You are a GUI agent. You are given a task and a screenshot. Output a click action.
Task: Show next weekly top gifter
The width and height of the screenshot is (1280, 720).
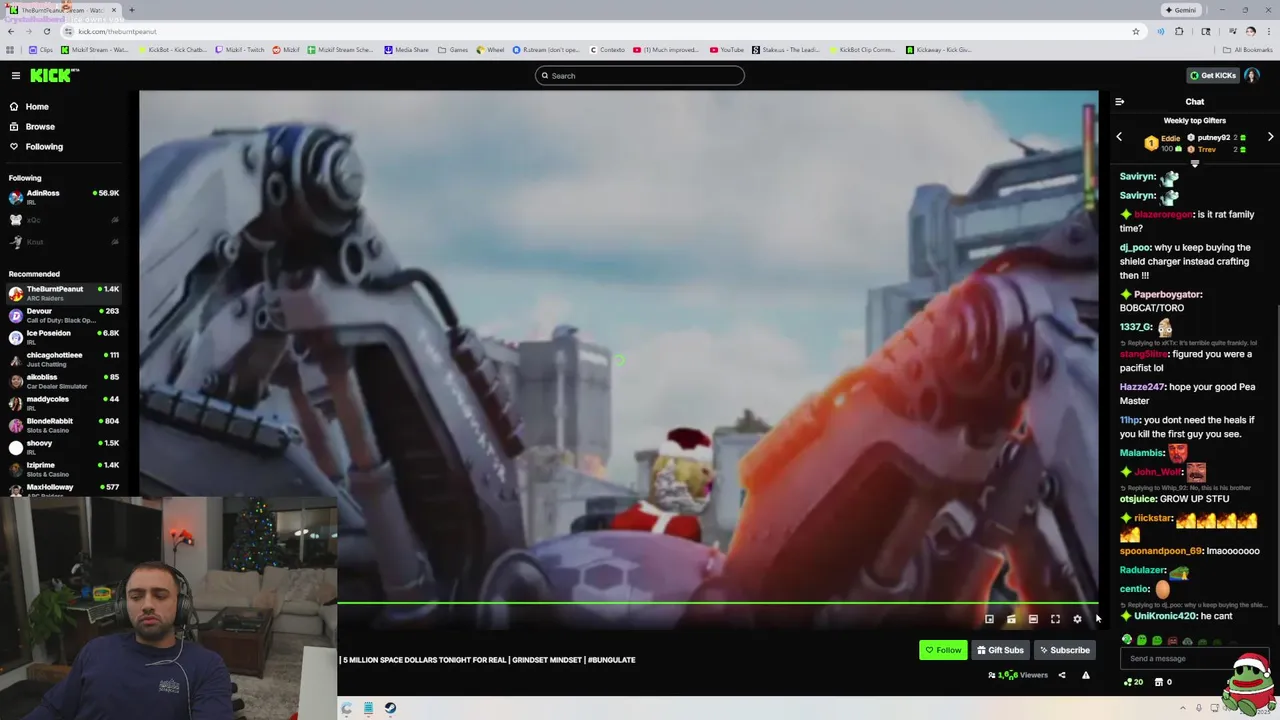pos(1270,137)
